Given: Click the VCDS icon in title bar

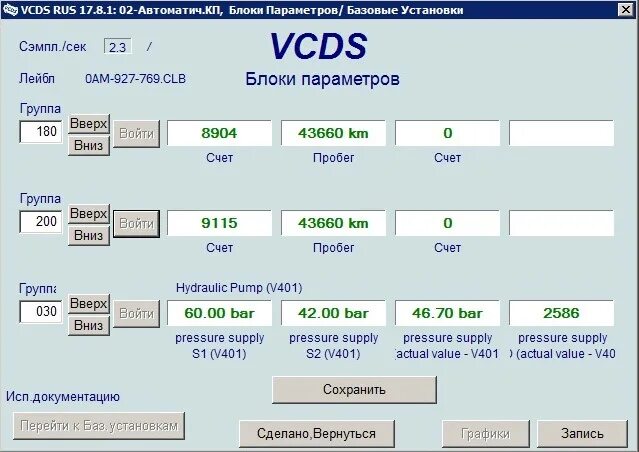Looking at the screenshot, I should pos(10,9).
